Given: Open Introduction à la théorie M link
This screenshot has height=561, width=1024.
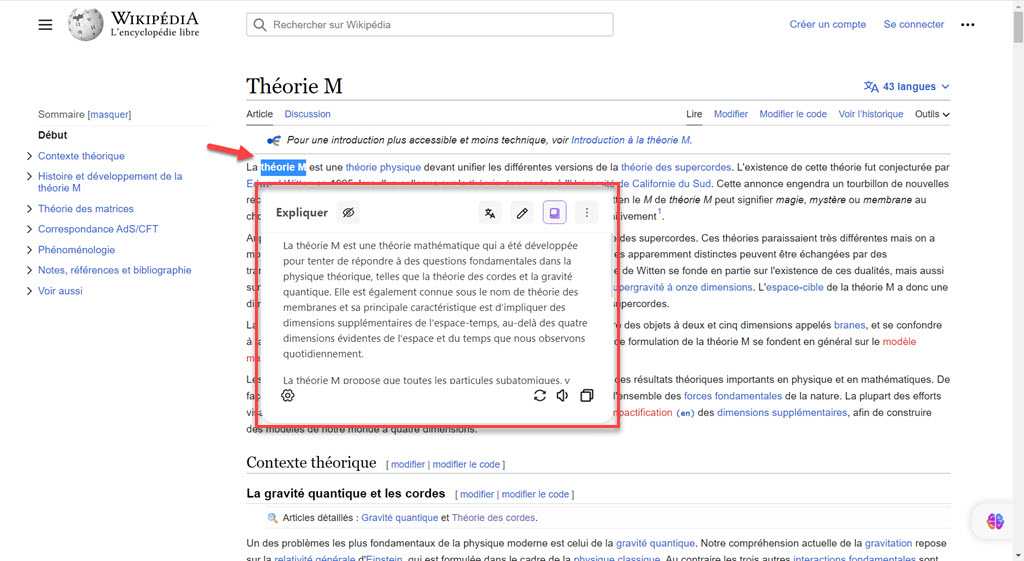Looking at the screenshot, I should click(630, 140).
